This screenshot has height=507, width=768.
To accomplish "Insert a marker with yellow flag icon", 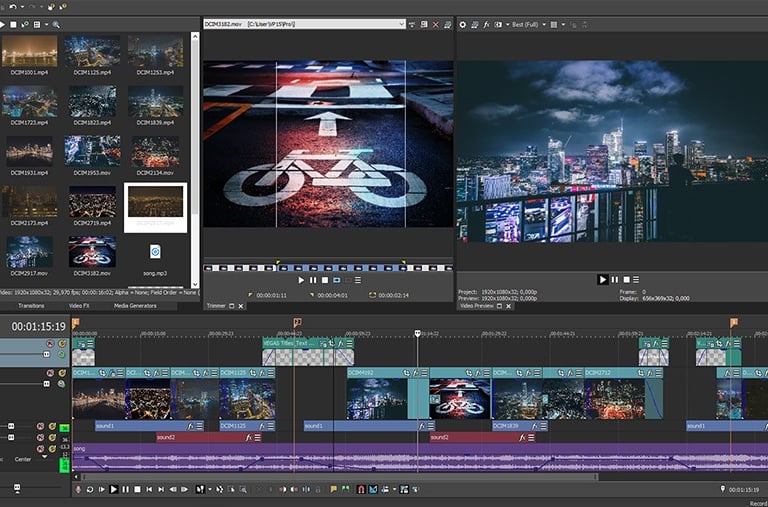I will (x=334, y=489).
